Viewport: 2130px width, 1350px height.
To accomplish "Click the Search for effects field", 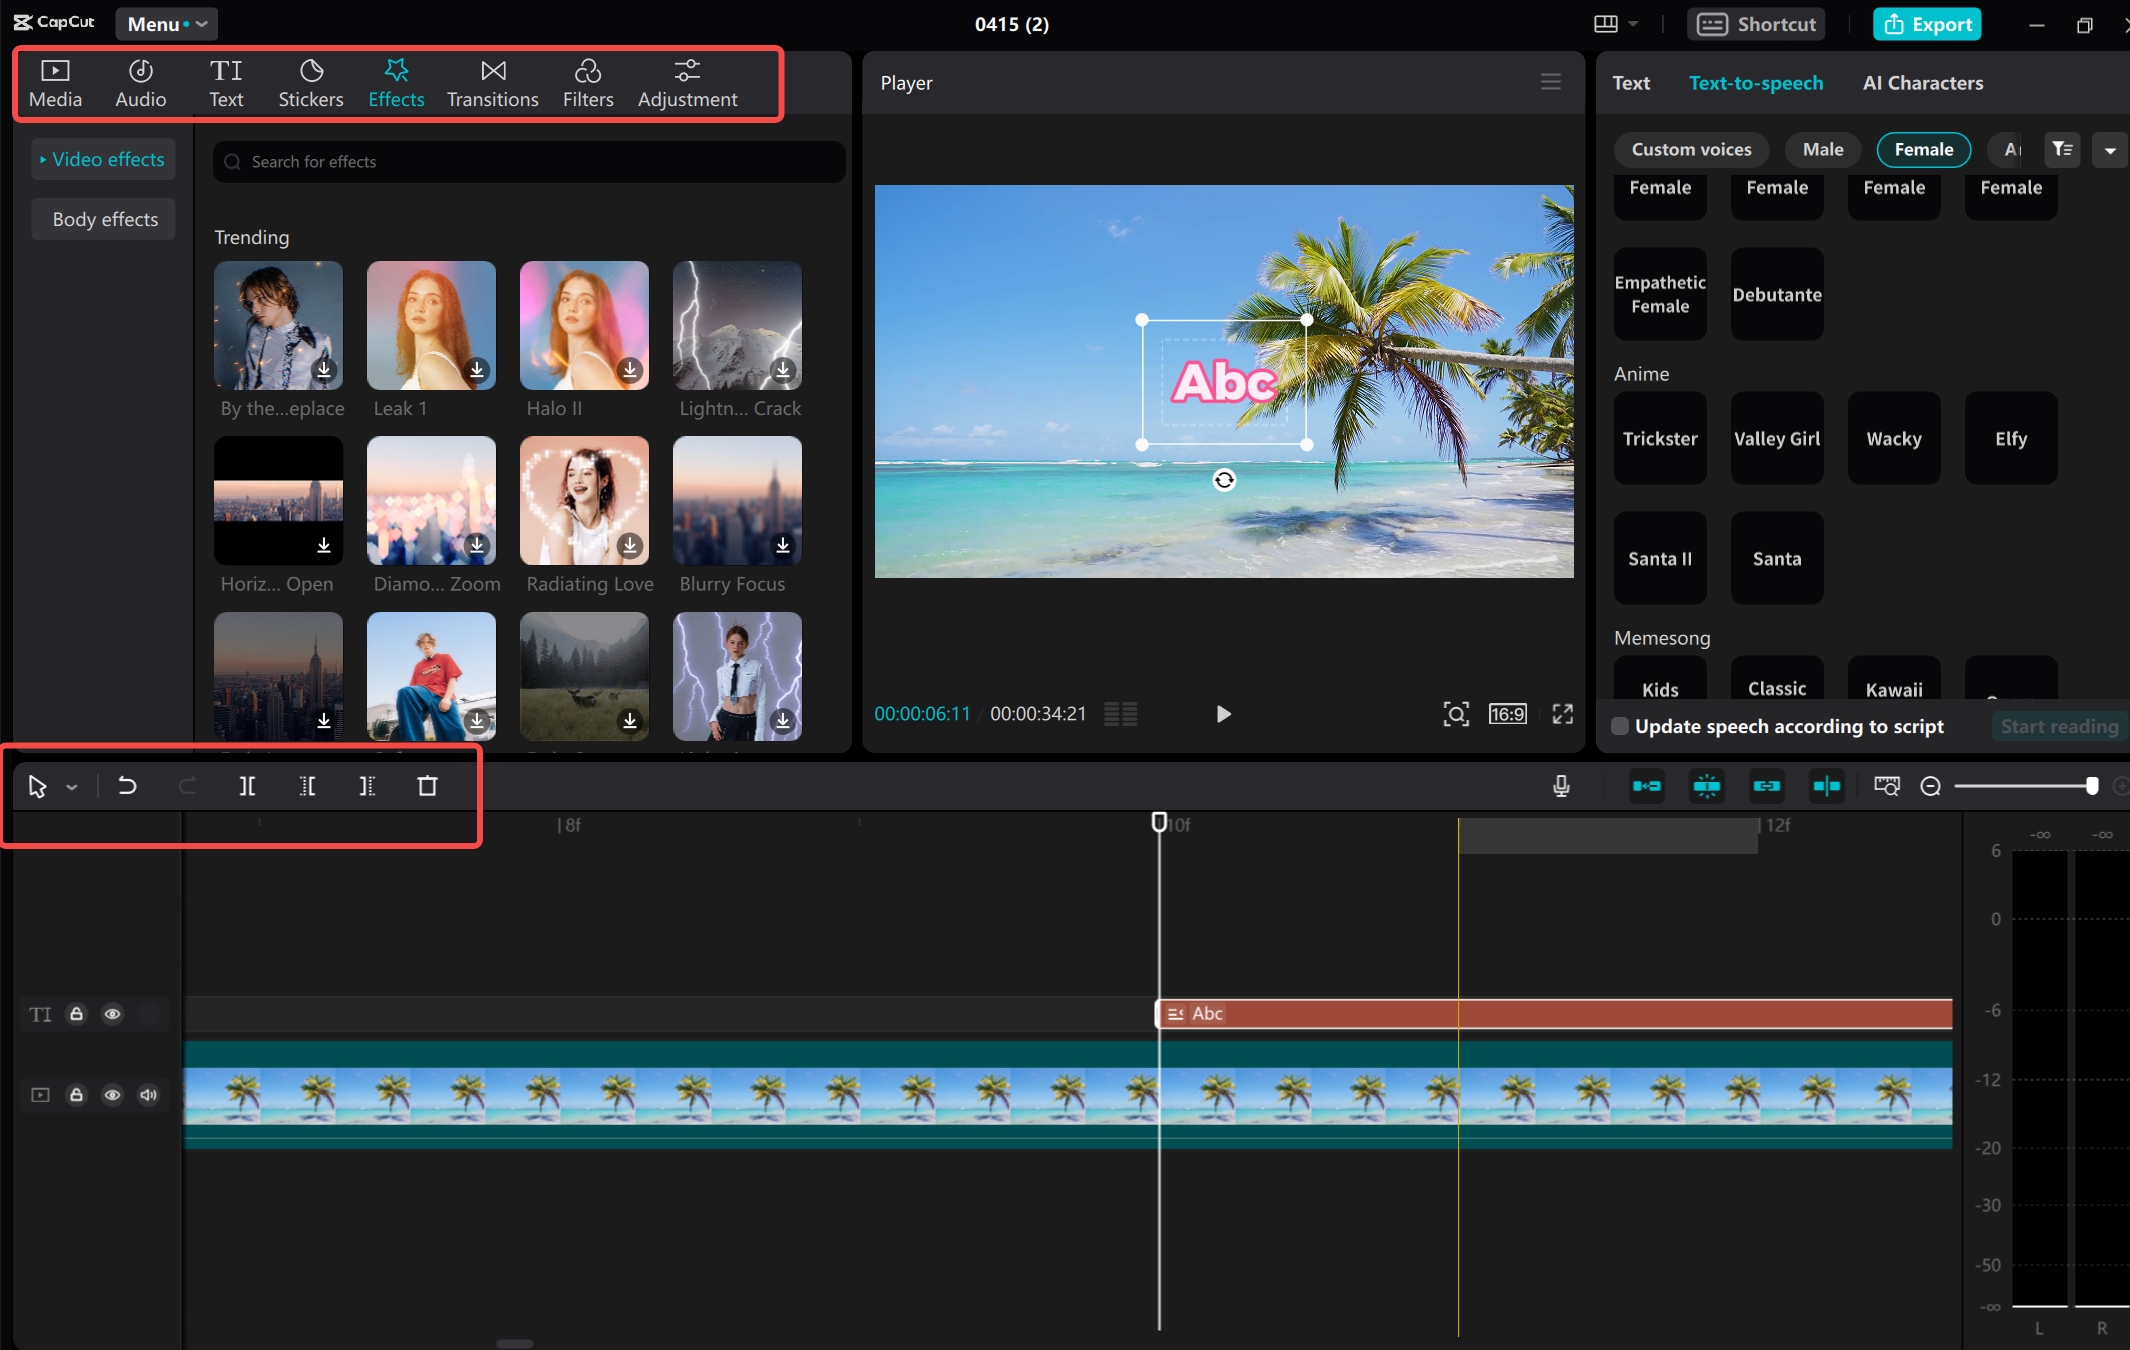I will tap(527, 161).
